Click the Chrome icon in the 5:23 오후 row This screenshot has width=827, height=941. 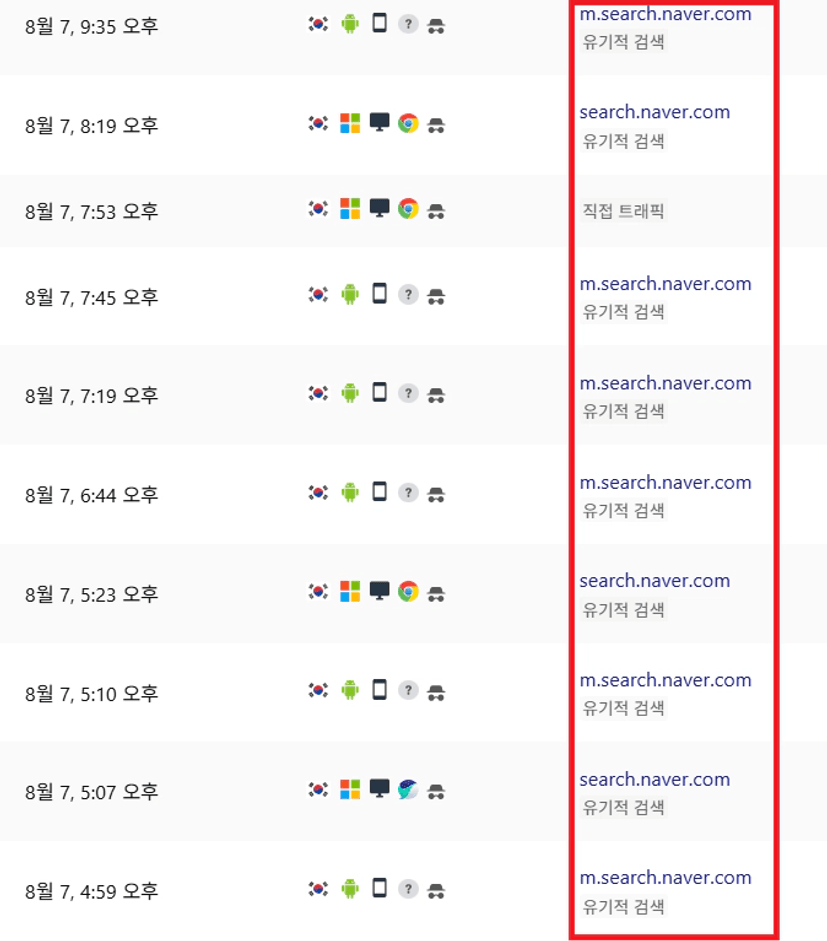pos(408,592)
